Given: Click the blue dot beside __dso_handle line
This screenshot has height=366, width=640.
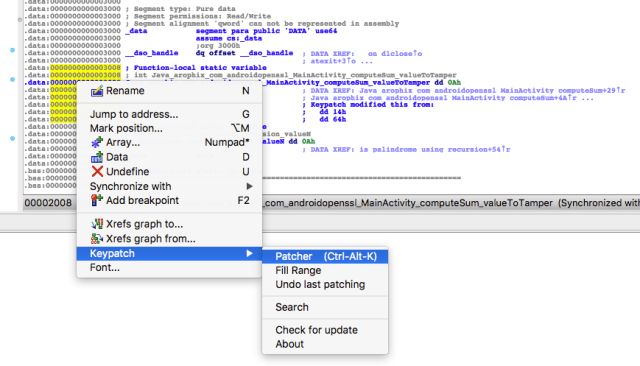Looking at the screenshot, I should 12,50.
